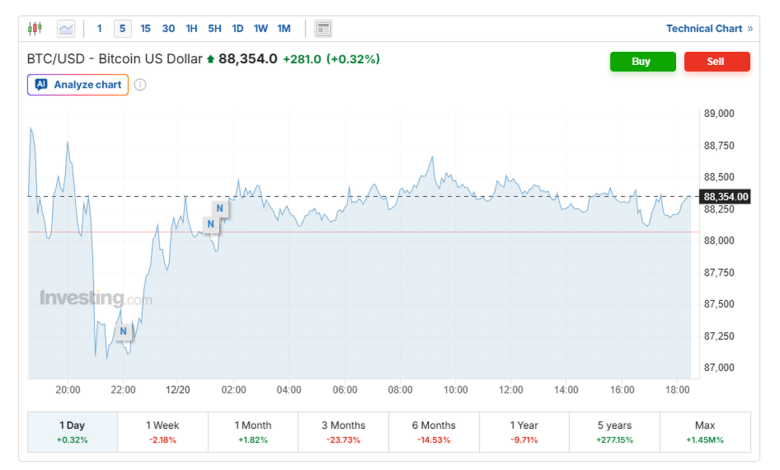
Task: Click the news/table layout icon in toolbar
Action: coord(323,29)
